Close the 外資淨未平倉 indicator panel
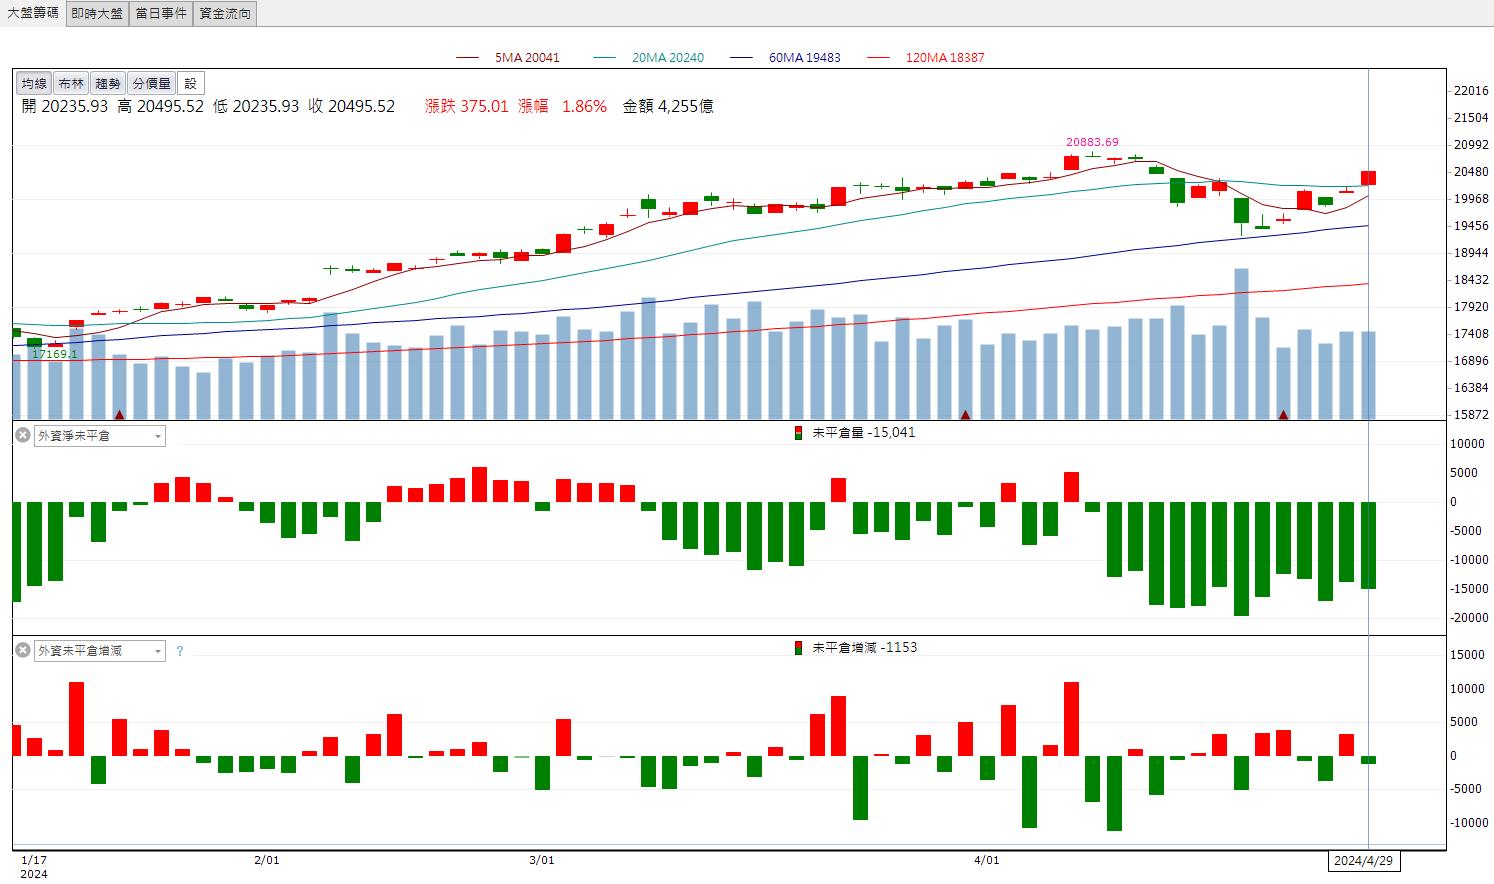The height and width of the screenshot is (884, 1494). coord(22,435)
